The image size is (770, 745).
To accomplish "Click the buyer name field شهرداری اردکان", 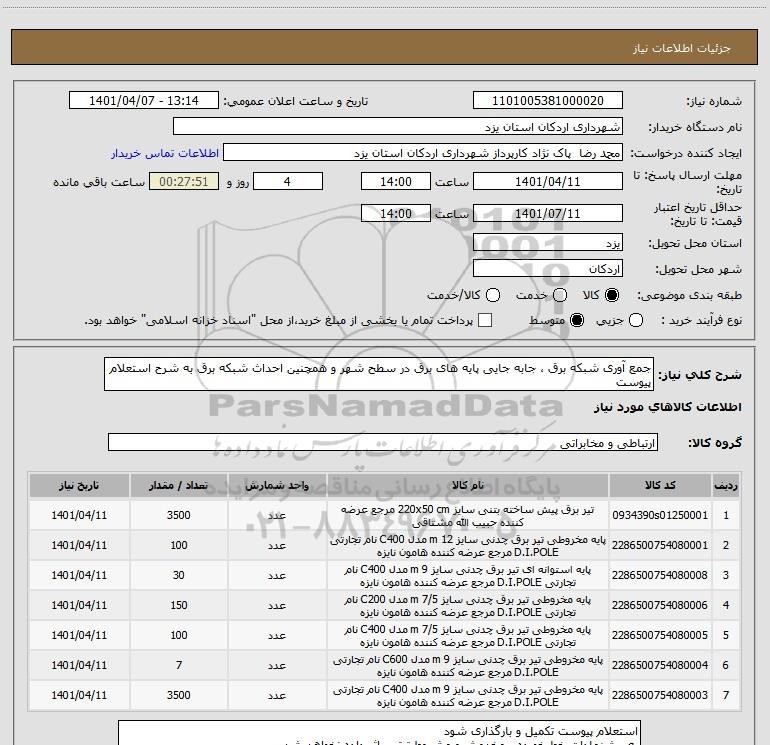I will (398, 127).
